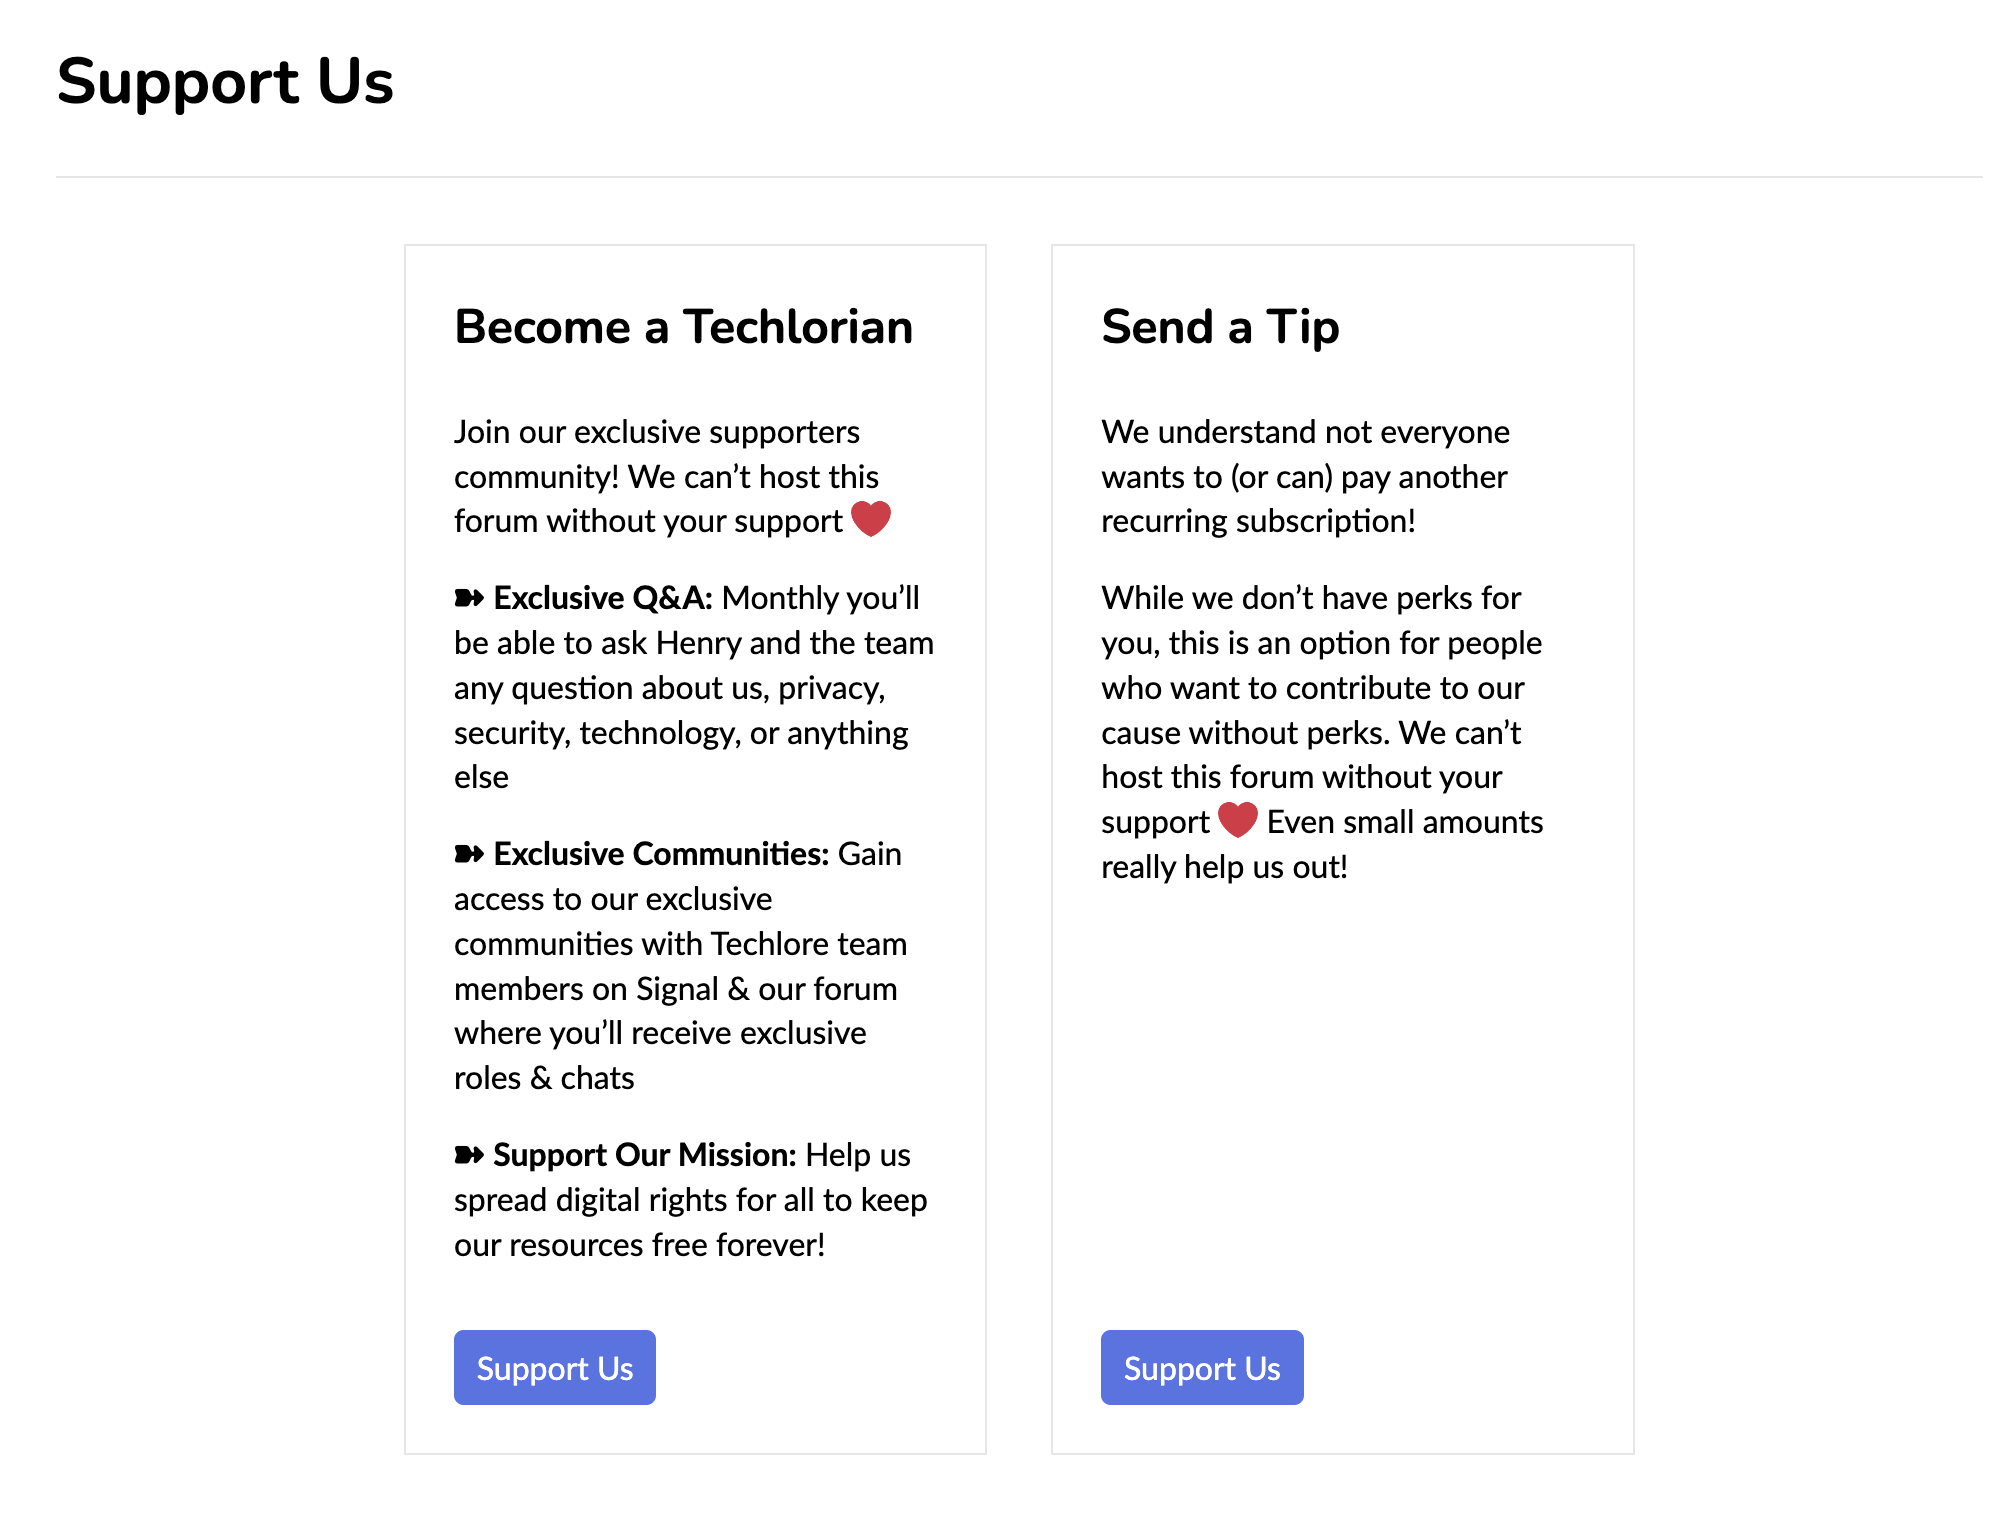Click the "Send a Tip" card title

[1220, 327]
